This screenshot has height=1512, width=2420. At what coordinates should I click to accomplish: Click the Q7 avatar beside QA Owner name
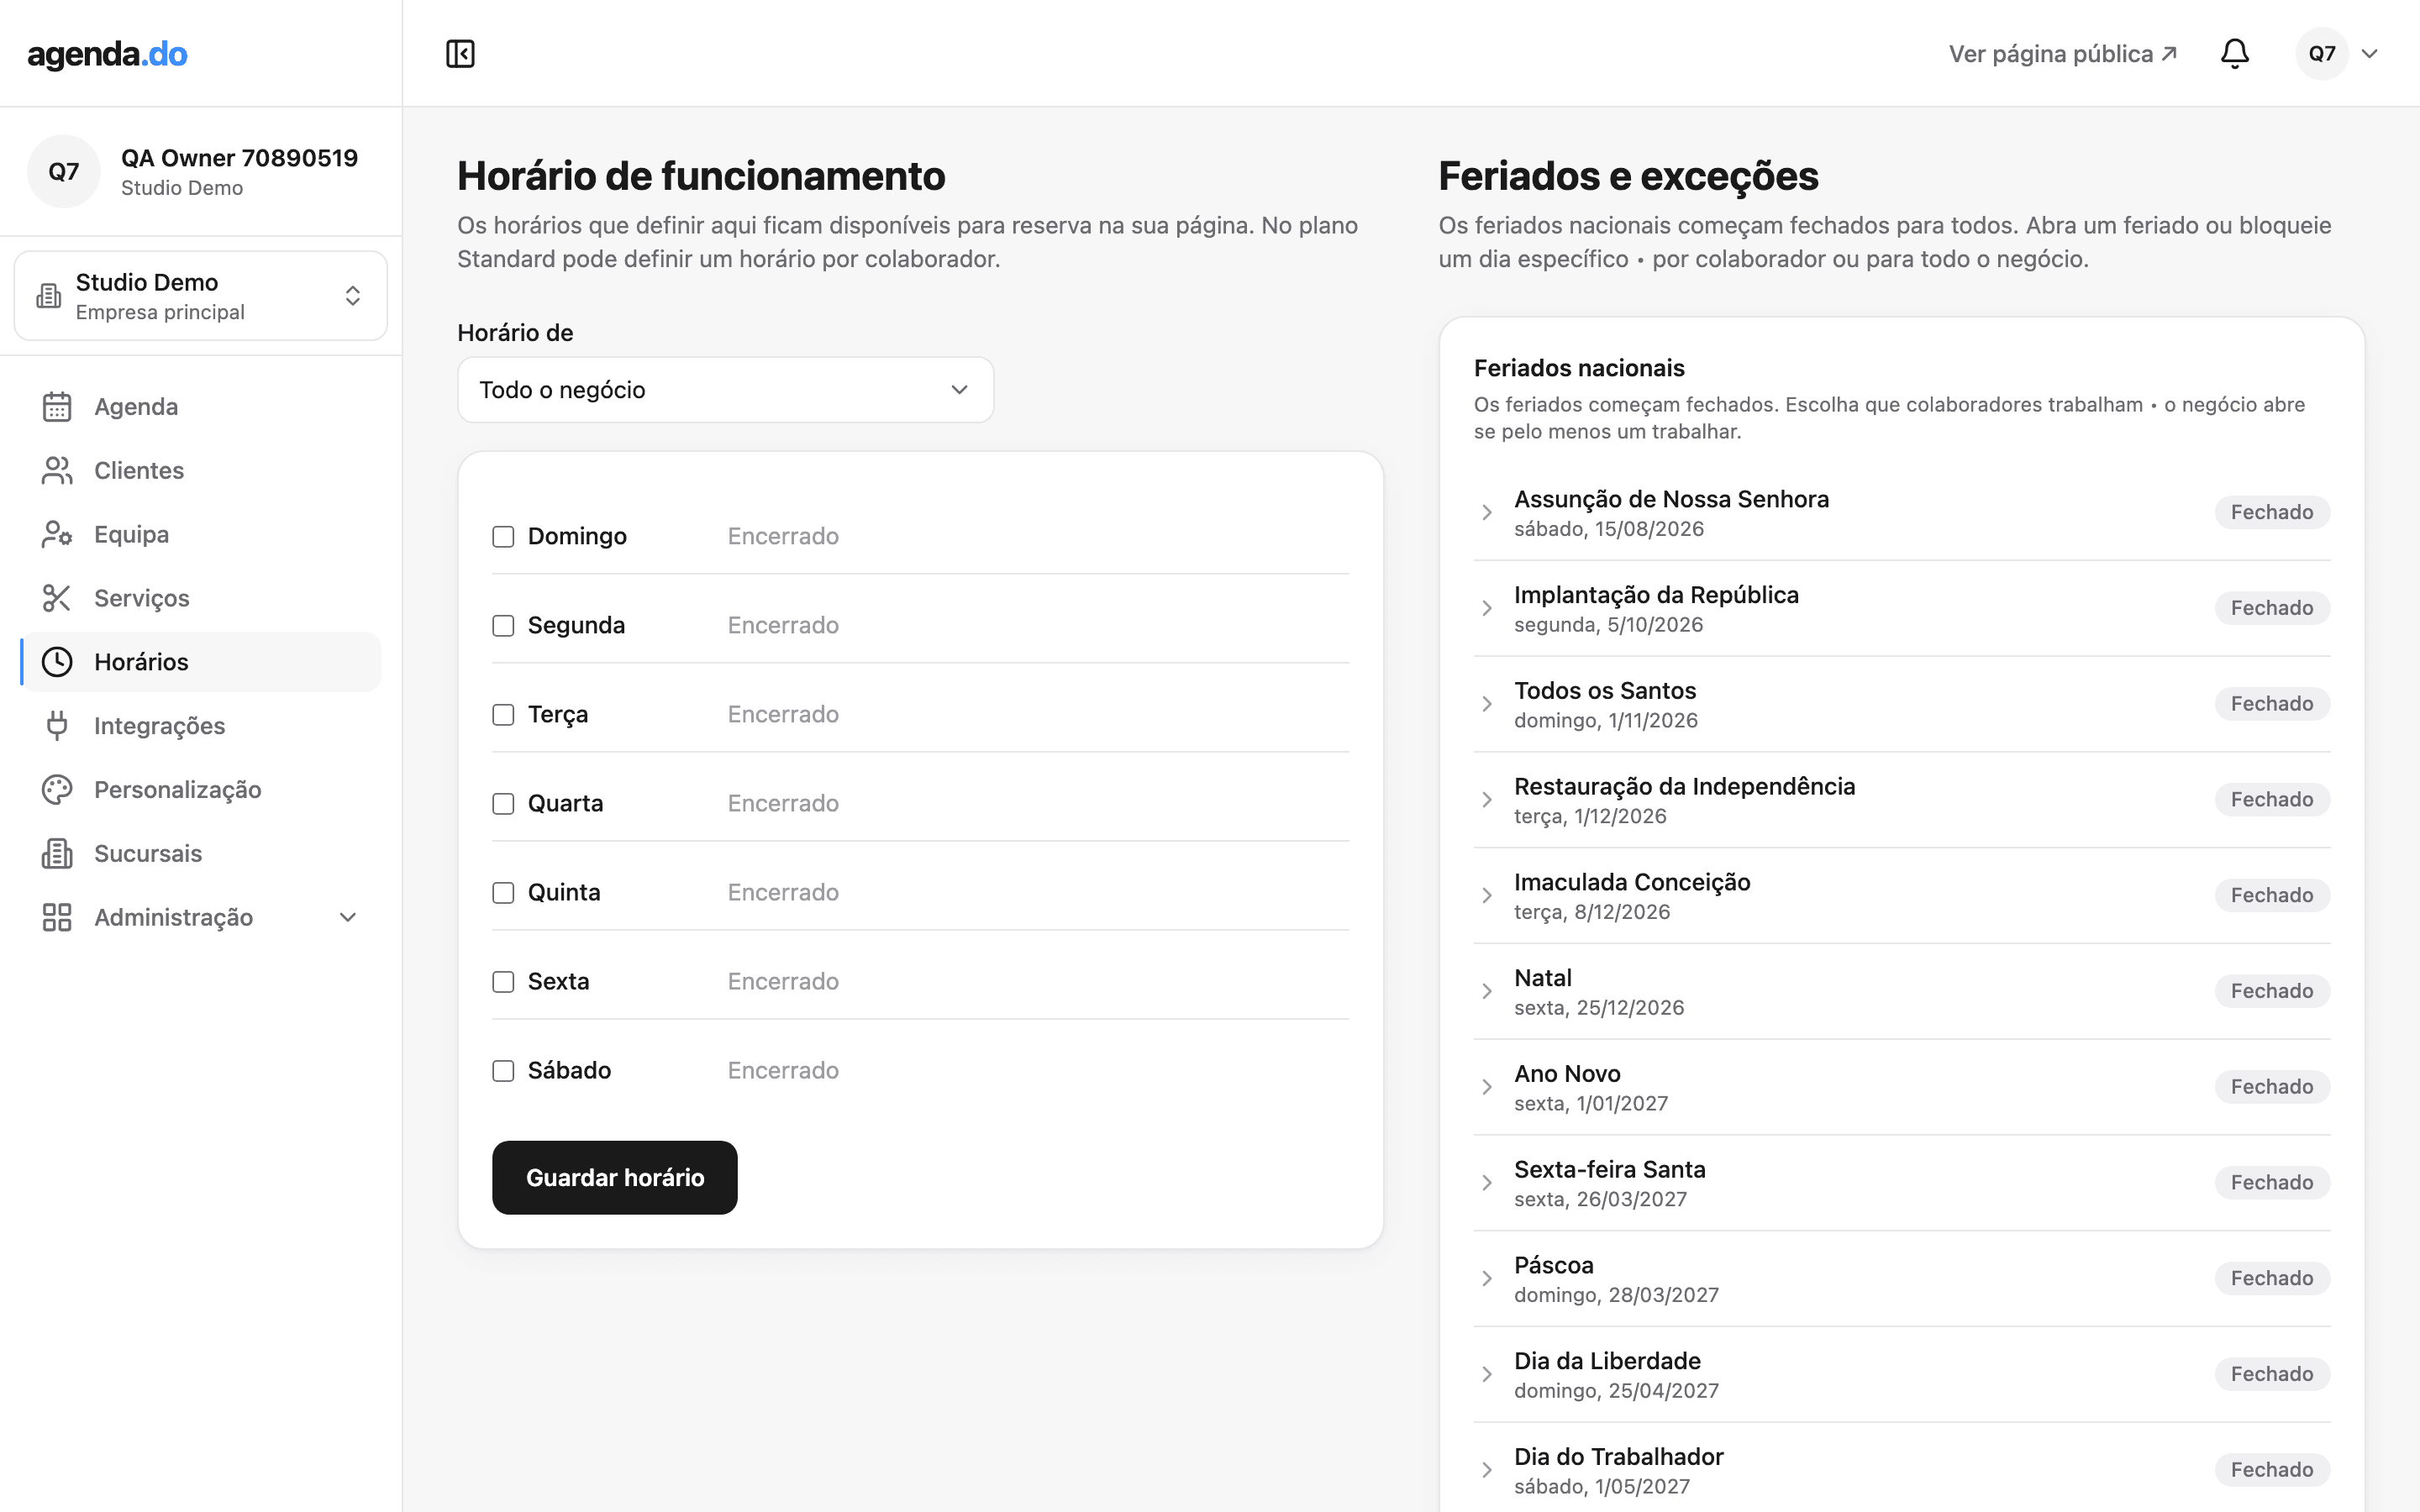tap(64, 172)
